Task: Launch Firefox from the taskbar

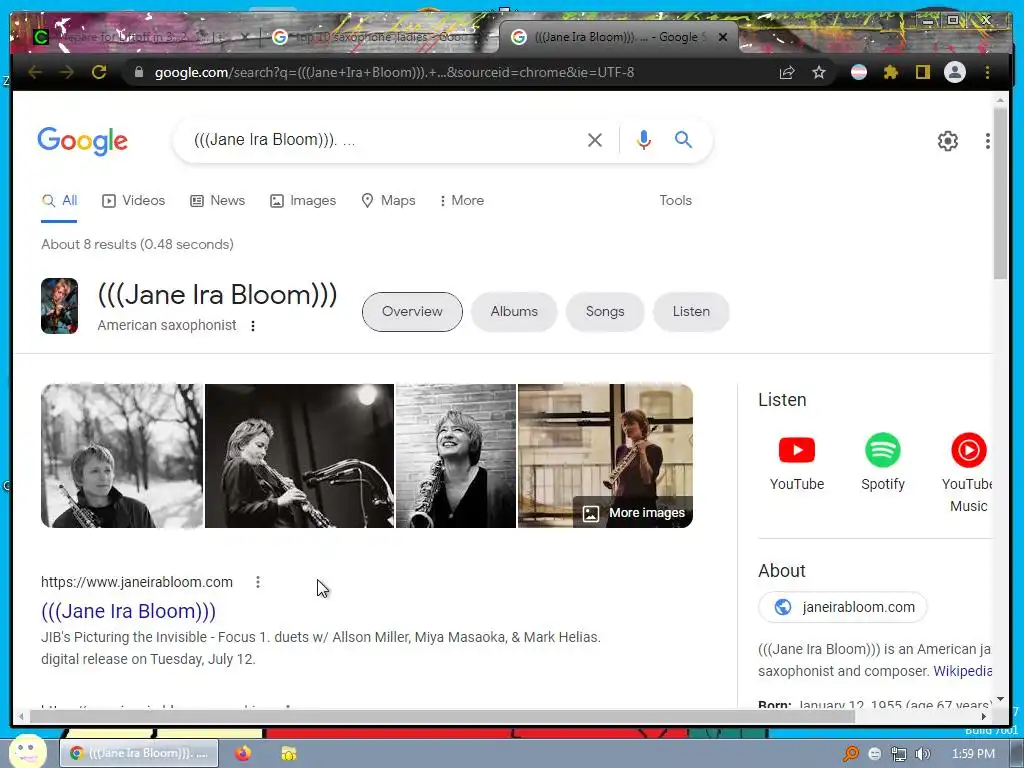Action: [x=243, y=753]
